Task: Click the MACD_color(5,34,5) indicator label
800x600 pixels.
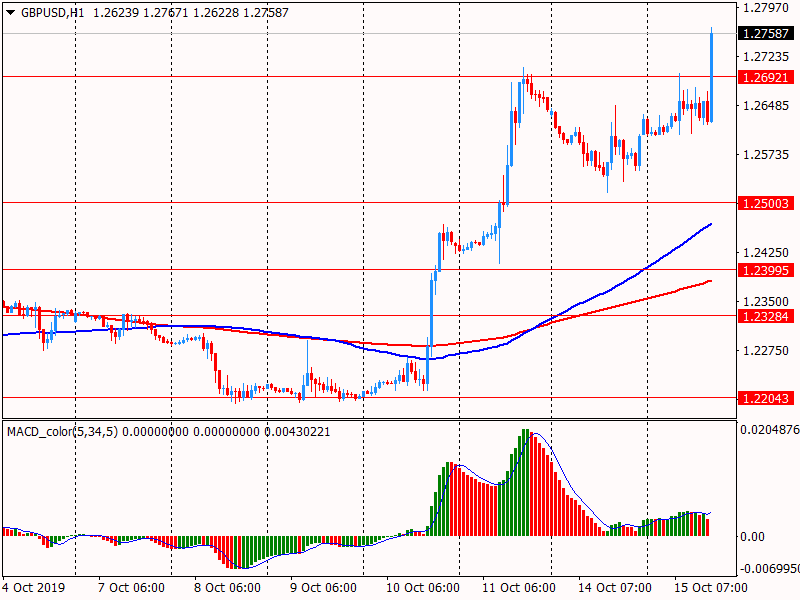Action: [x=62, y=432]
